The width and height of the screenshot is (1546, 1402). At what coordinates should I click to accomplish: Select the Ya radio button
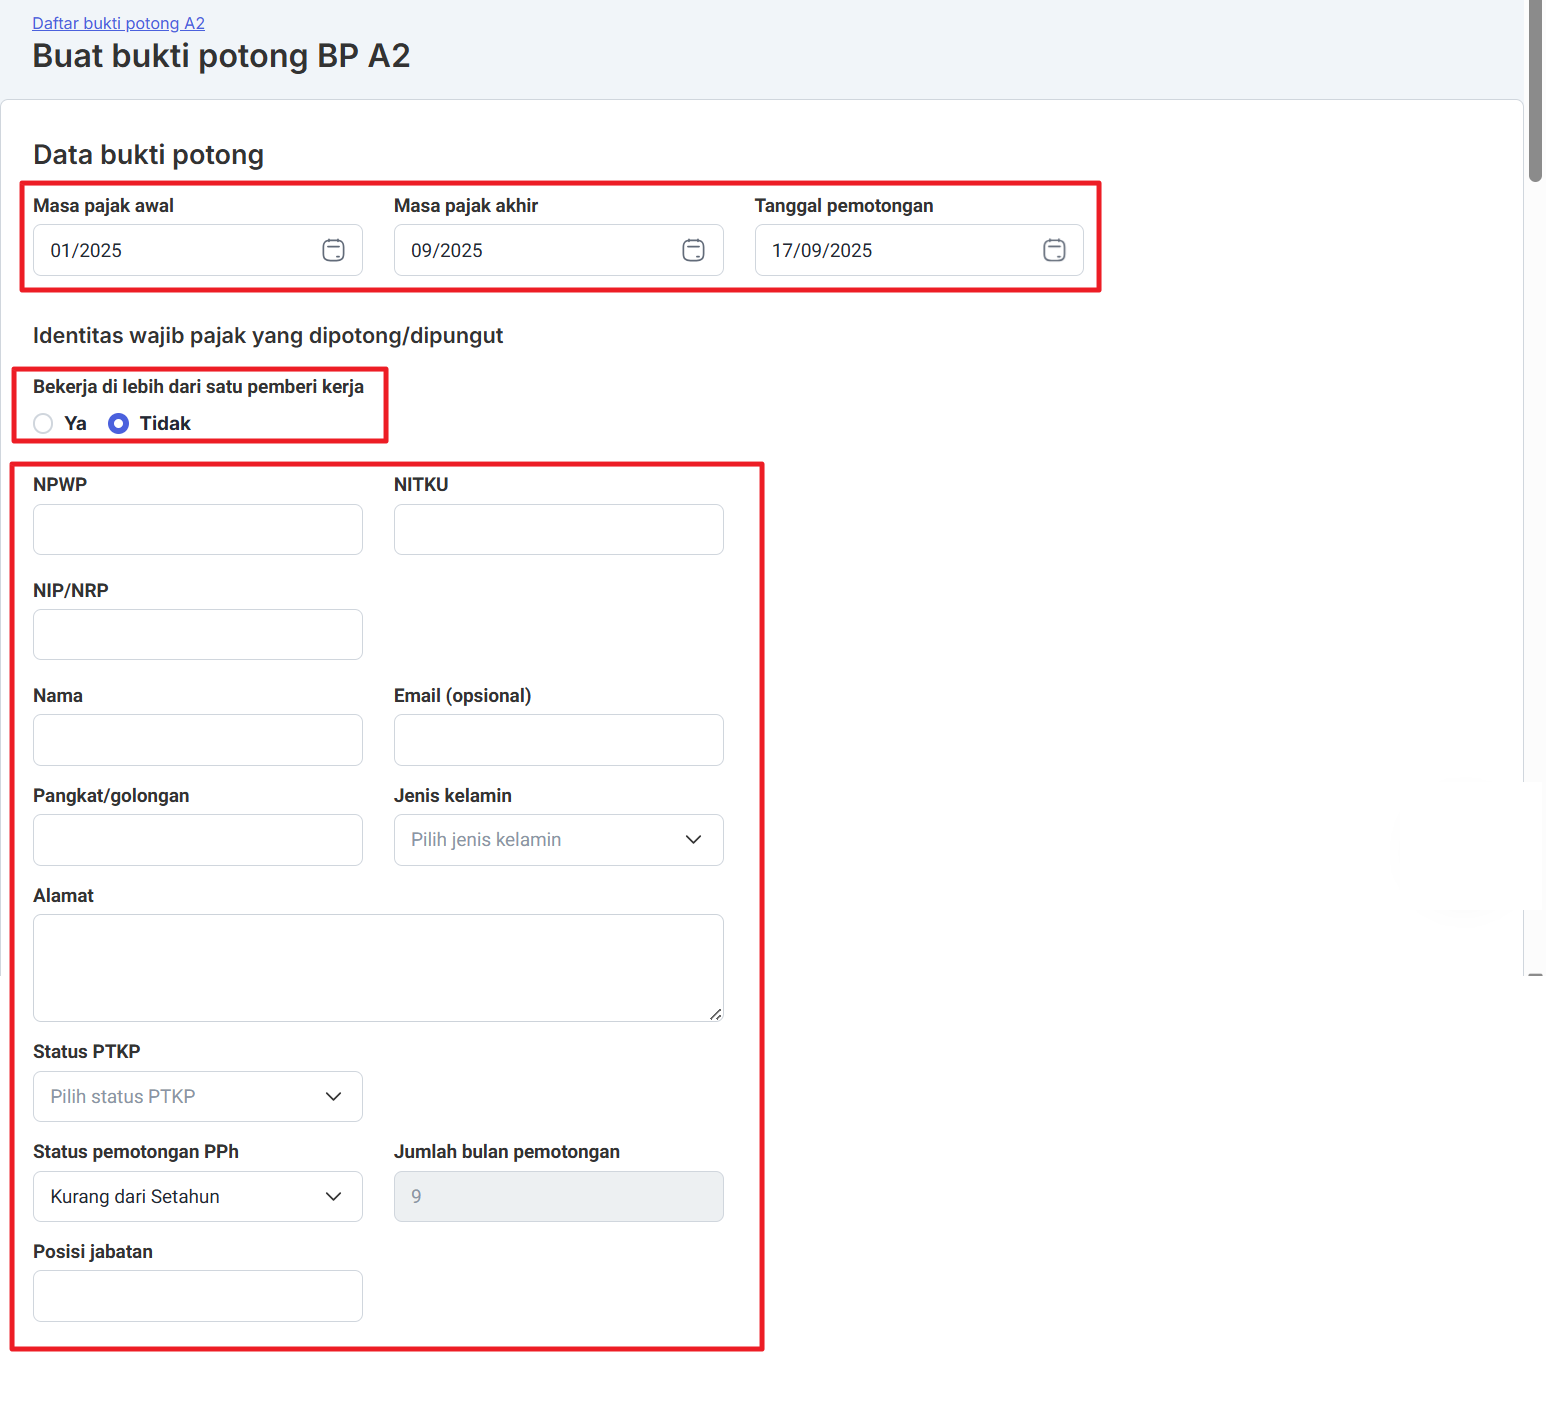(x=43, y=423)
